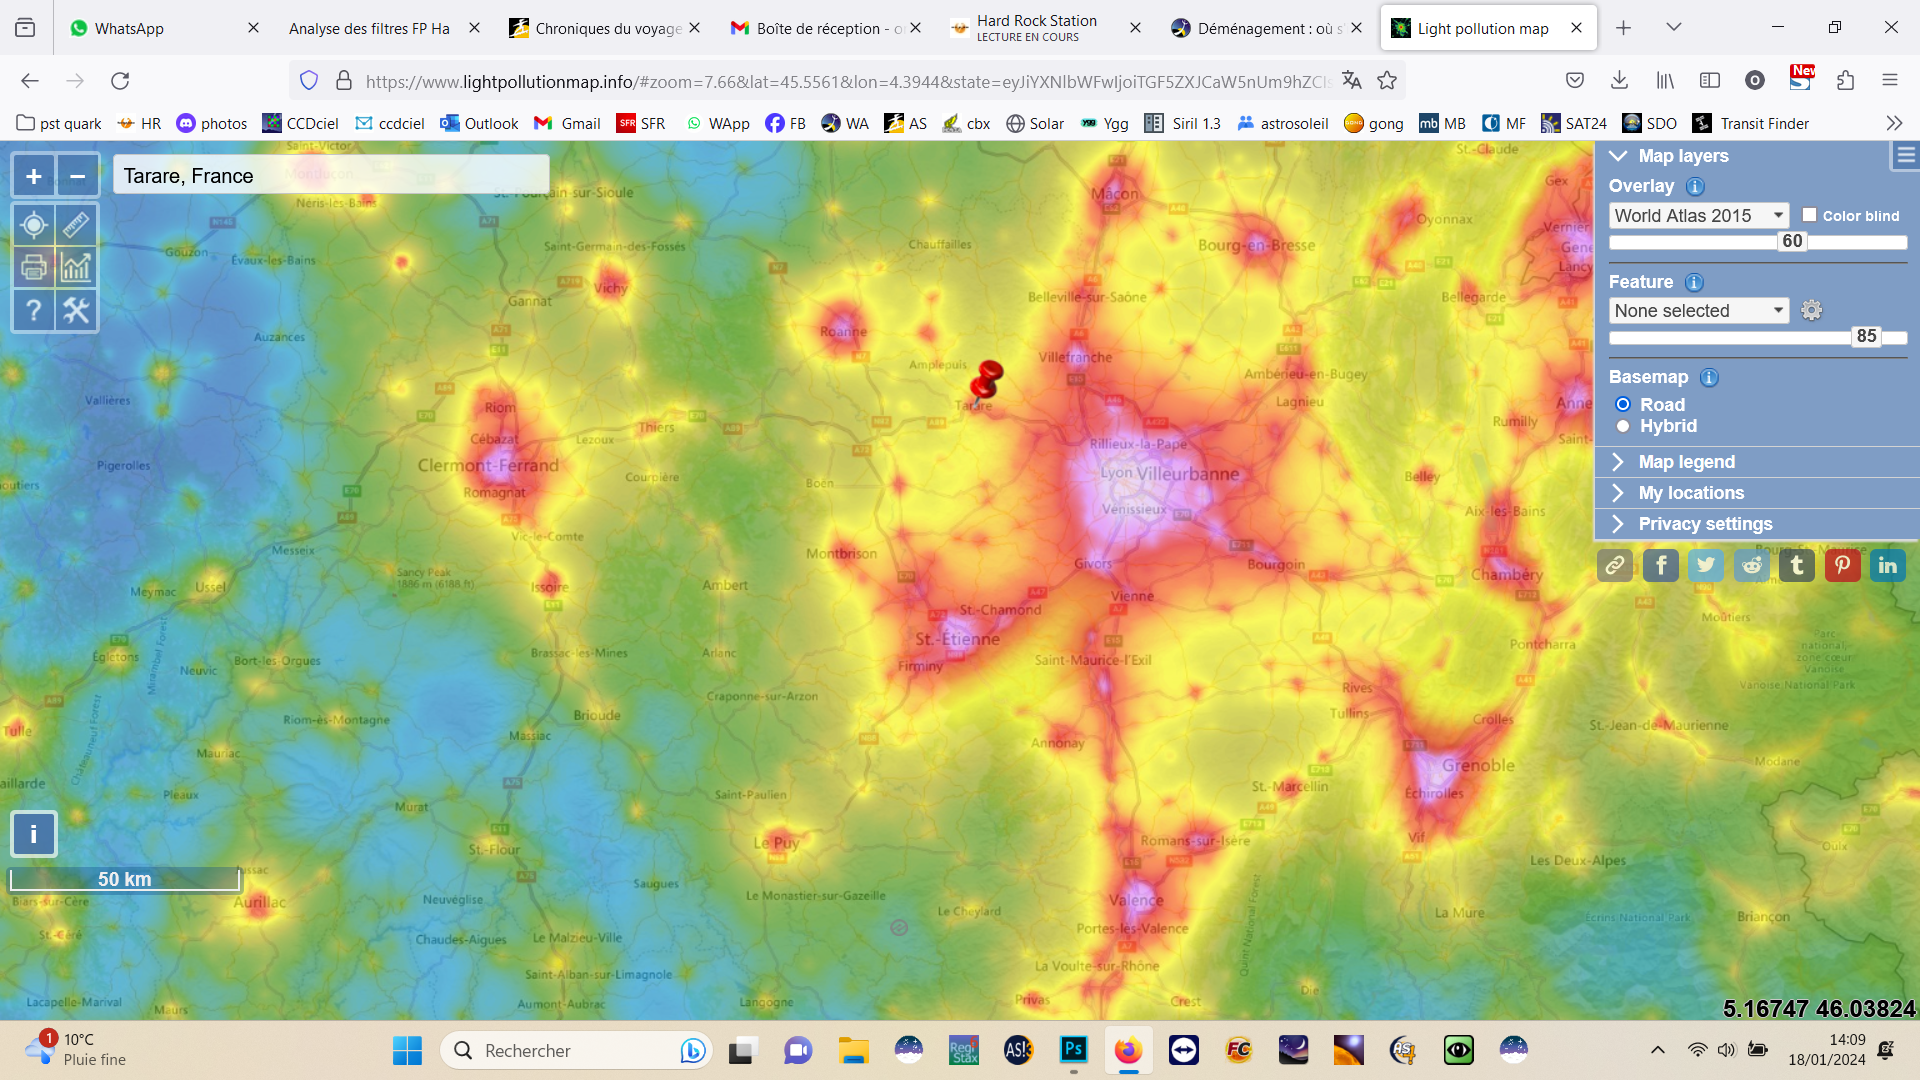The width and height of the screenshot is (1920, 1080).
Task: Open the tools wrench icon
Action: pos(76,311)
